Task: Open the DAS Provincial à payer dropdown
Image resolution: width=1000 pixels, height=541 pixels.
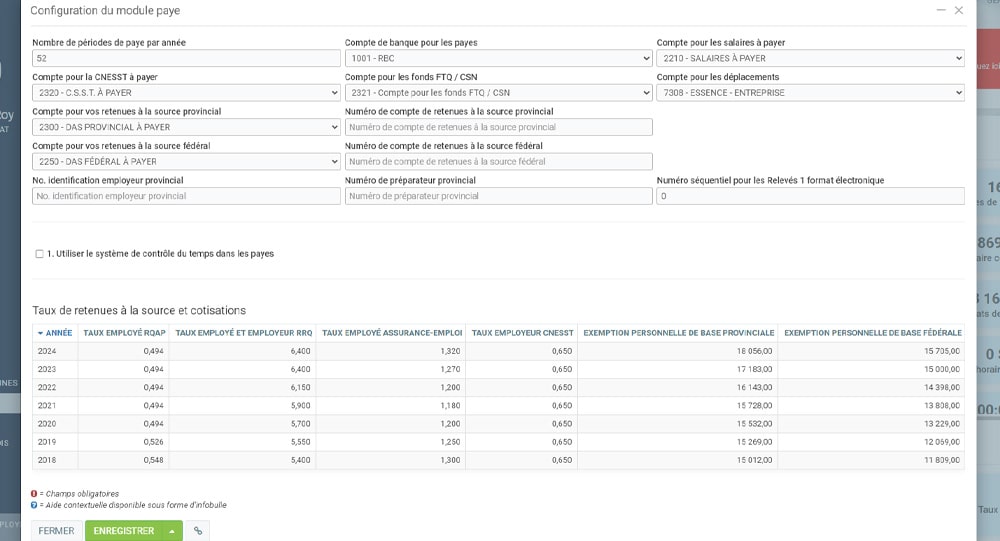Action: (186, 127)
